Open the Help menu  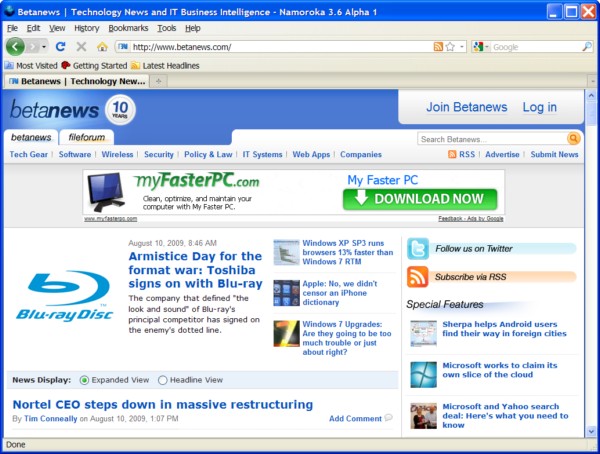coord(192,28)
